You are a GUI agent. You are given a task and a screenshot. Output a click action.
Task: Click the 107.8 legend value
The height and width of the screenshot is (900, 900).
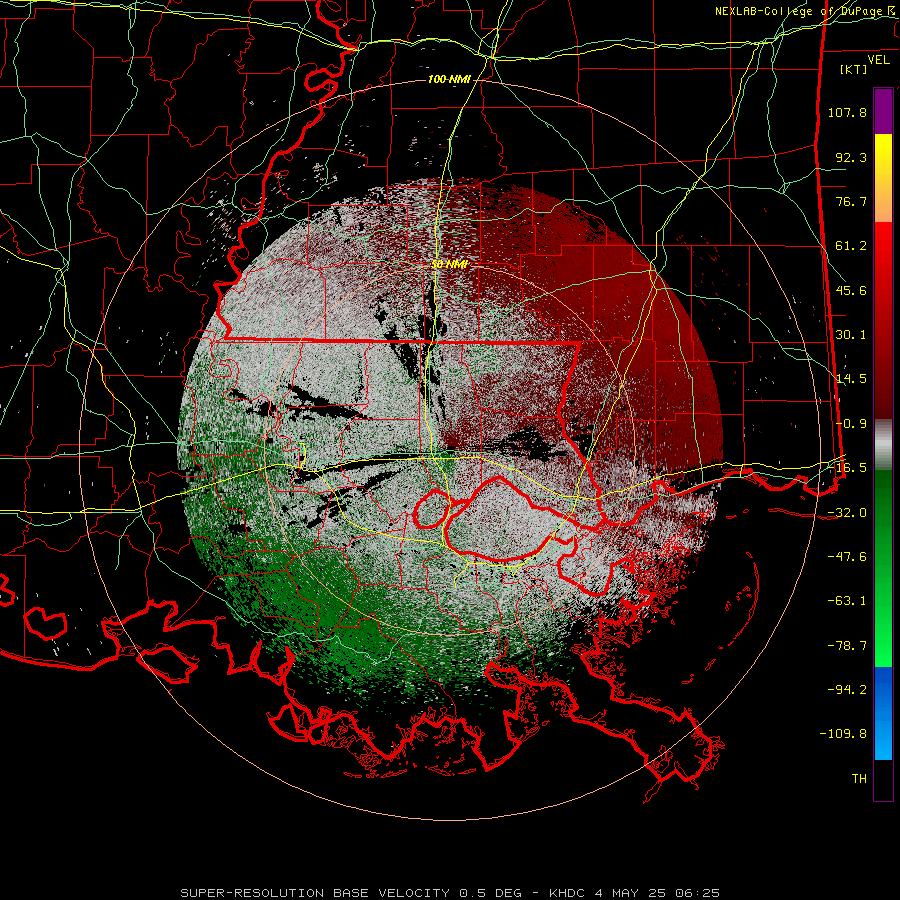(x=847, y=112)
